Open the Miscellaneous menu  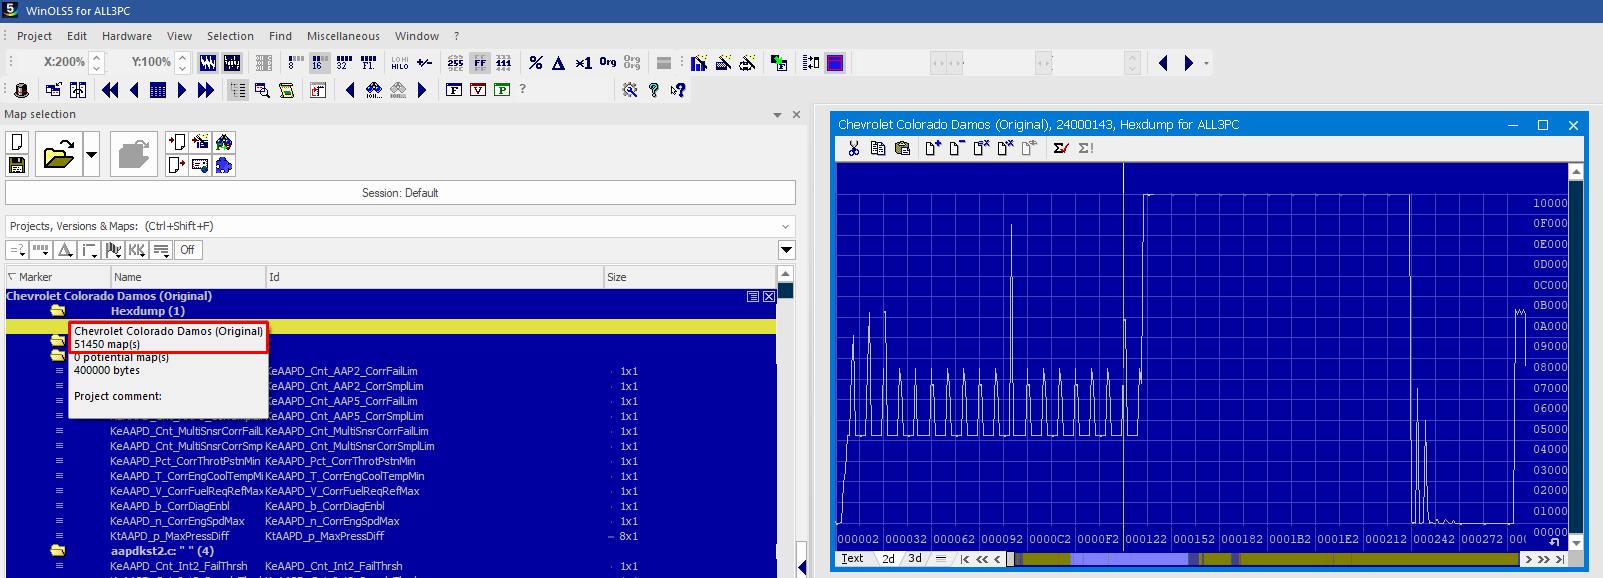343,36
